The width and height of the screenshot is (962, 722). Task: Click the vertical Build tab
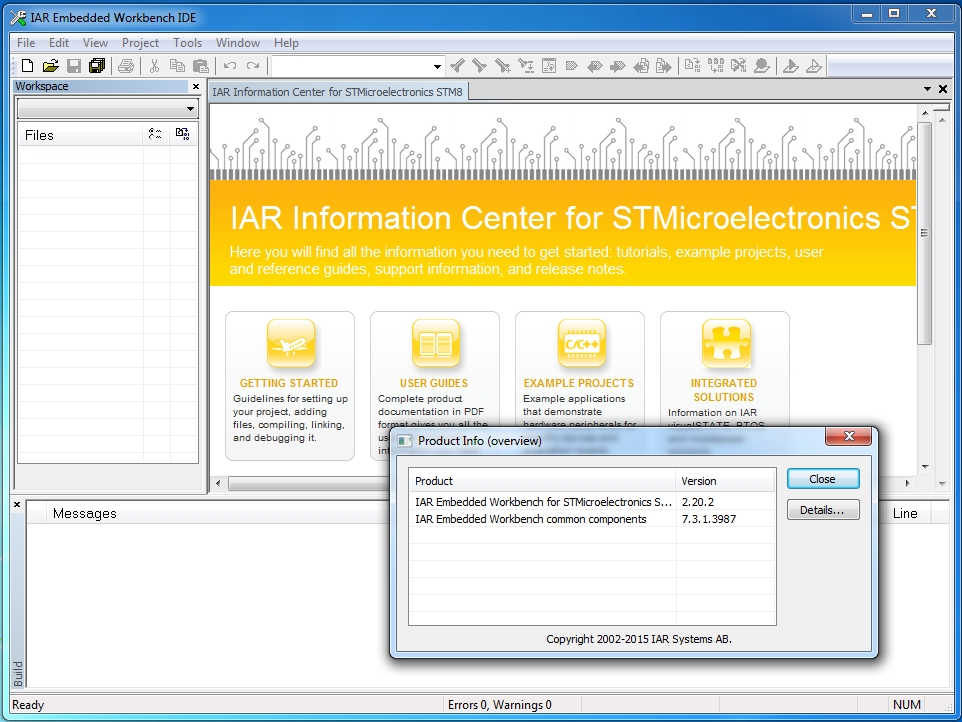pos(18,674)
